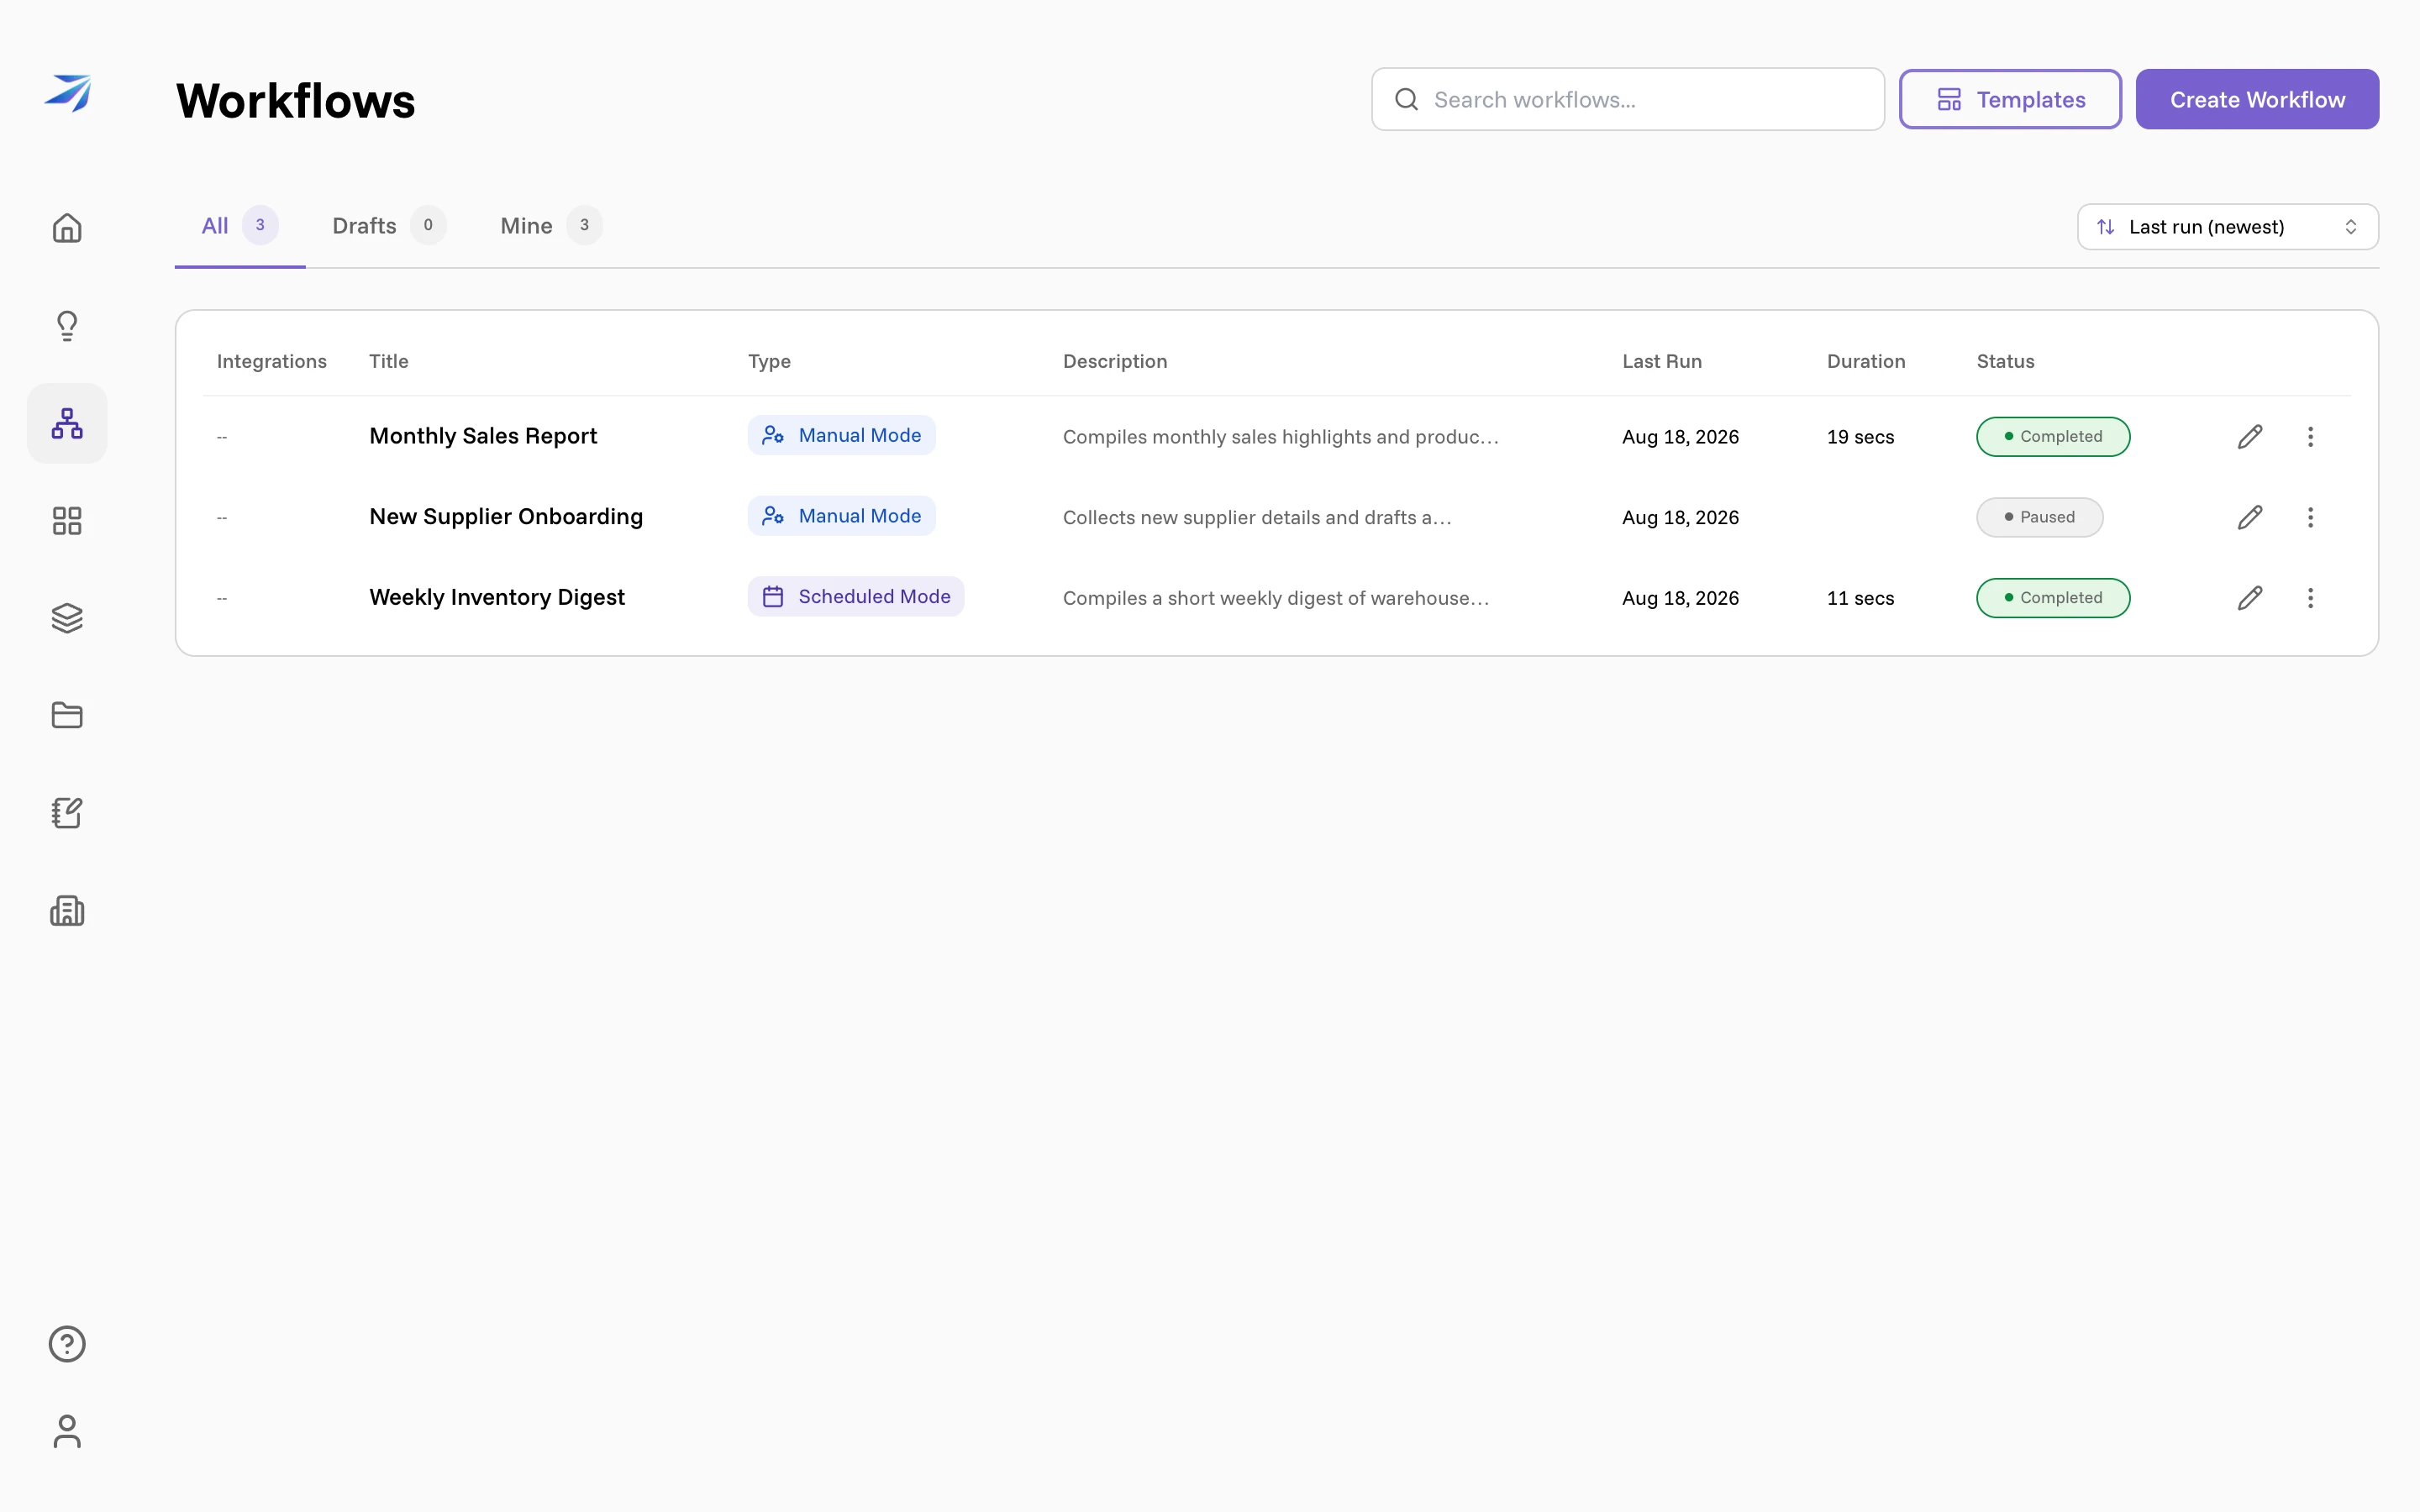Edit New Supplier Onboarding with pencil icon

click(2250, 517)
